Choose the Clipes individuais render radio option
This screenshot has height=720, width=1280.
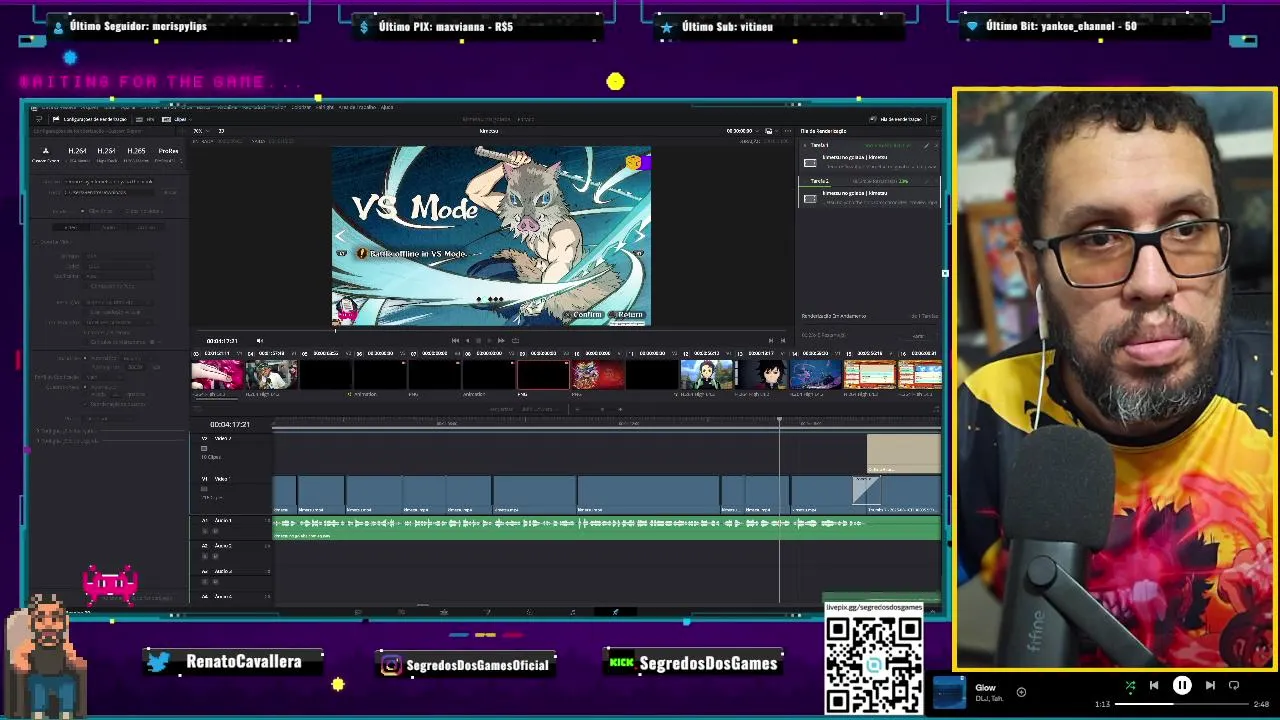141,211
